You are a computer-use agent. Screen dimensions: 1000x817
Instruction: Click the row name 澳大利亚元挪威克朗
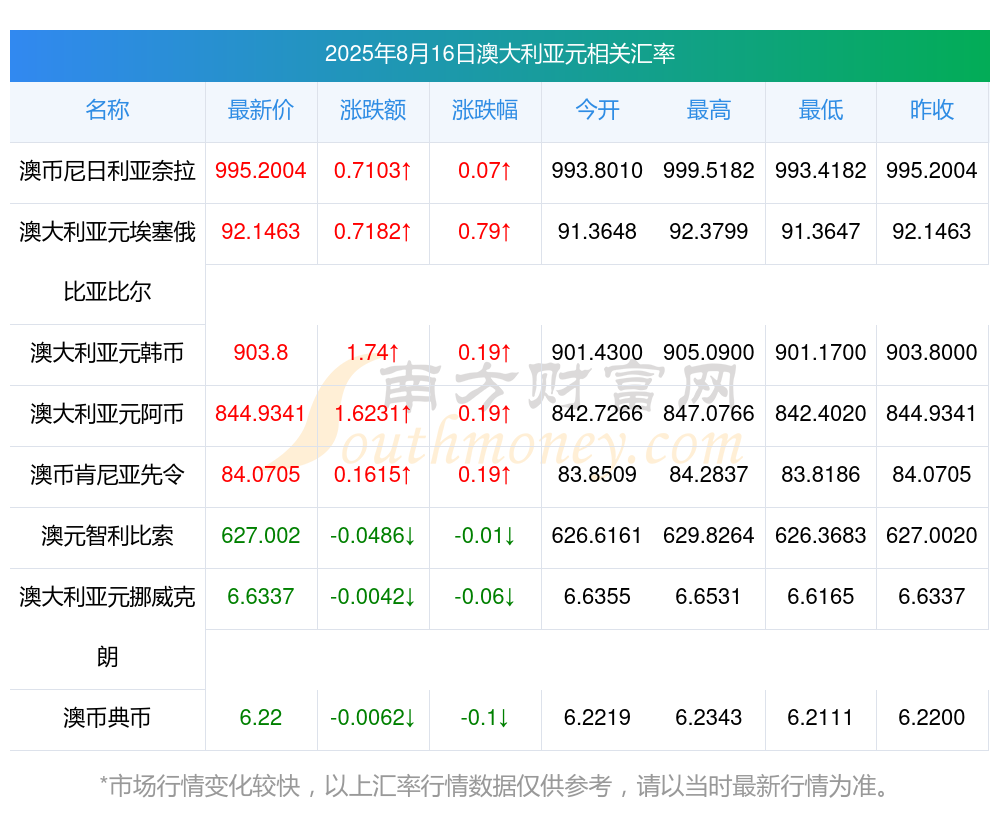click(107, 626)
